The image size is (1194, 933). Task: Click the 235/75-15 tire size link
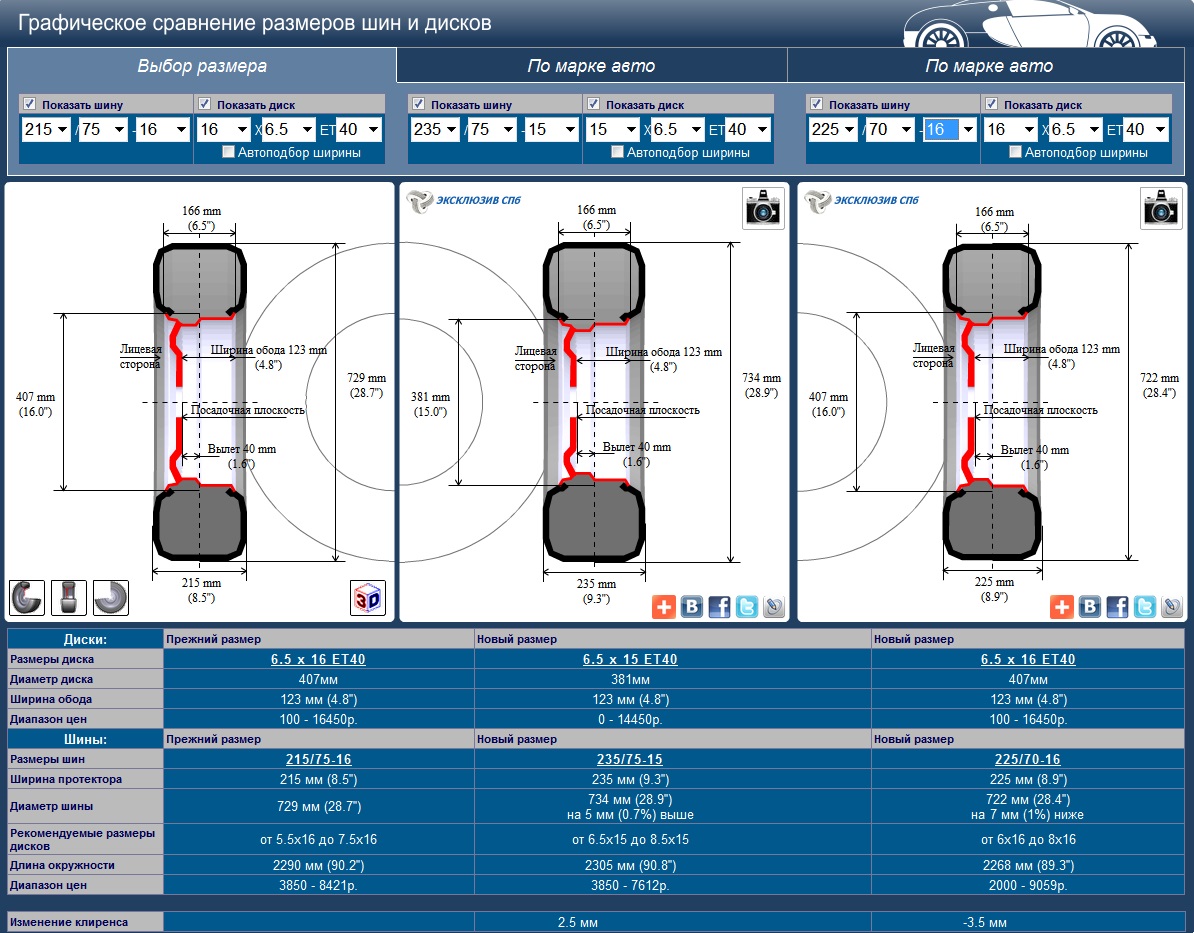click(x=629, y=759)
